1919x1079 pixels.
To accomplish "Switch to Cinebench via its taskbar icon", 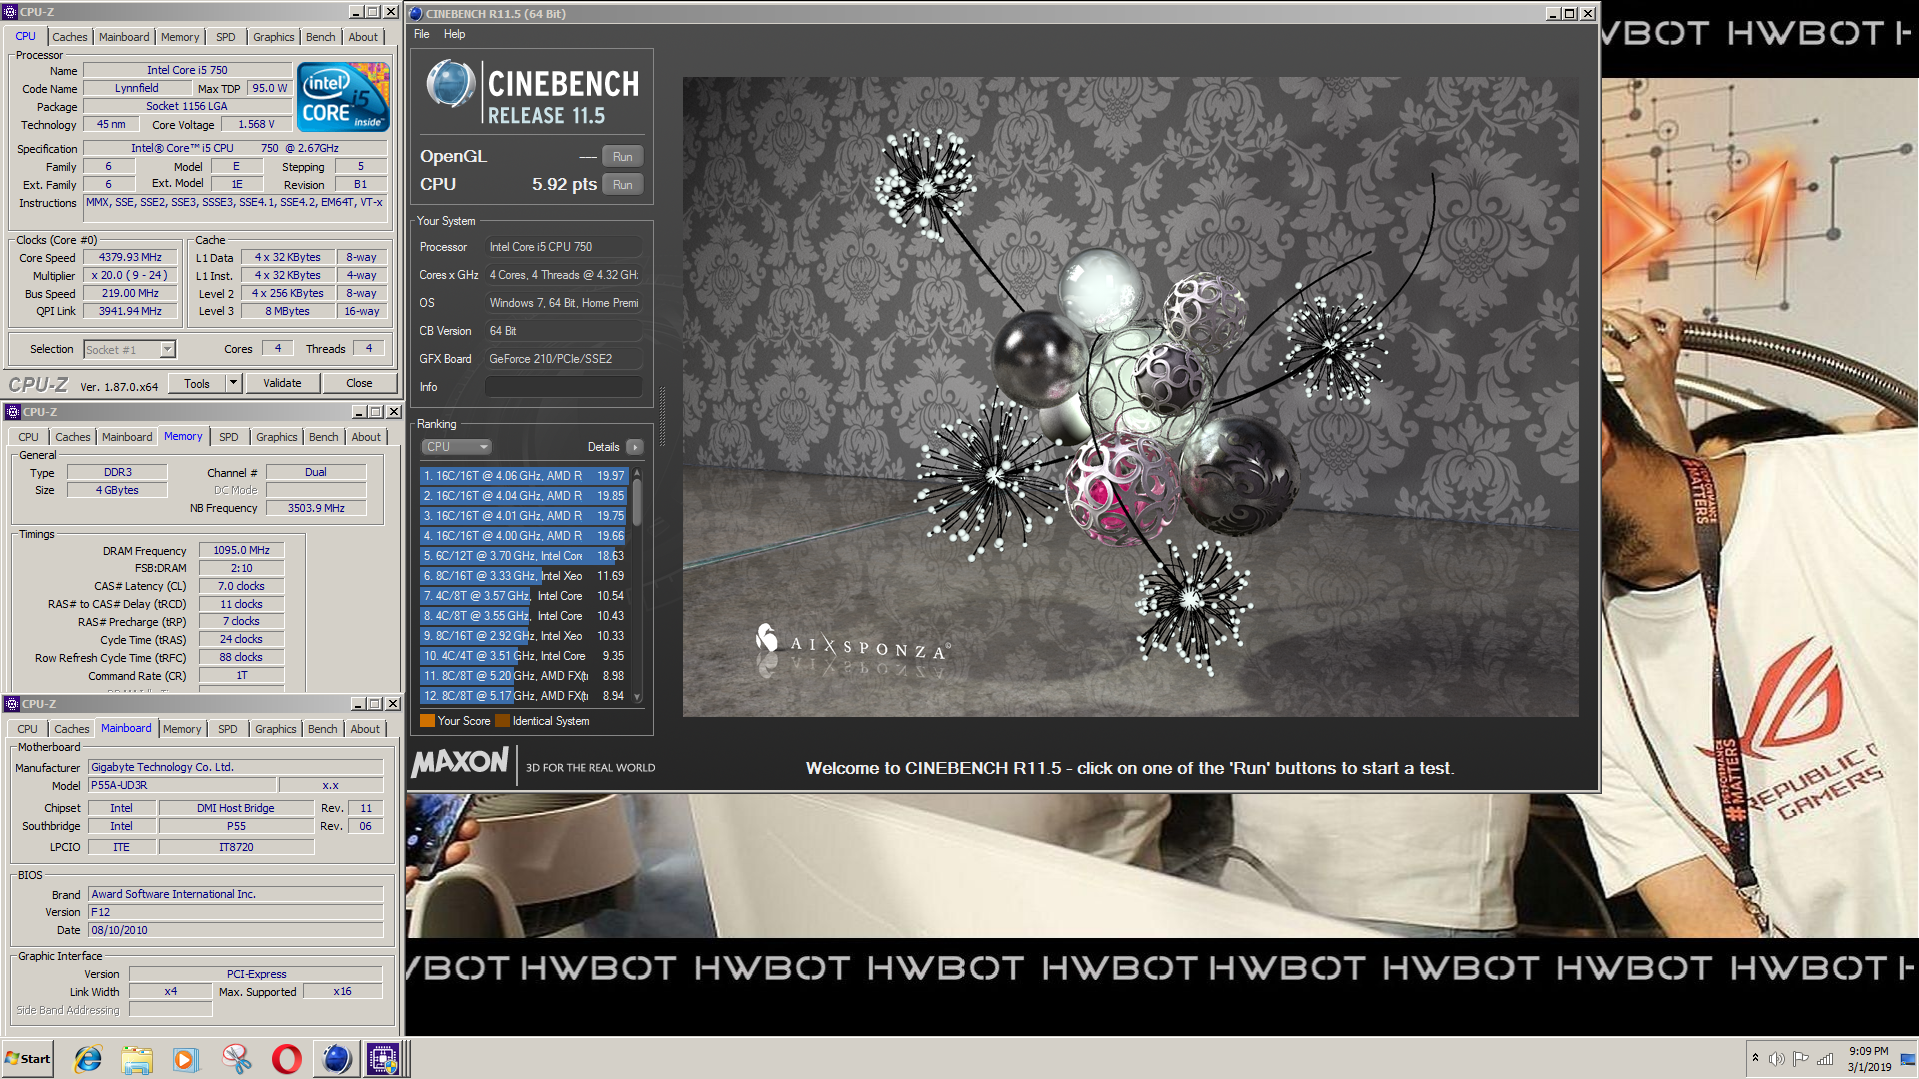I will pyautogui.click(x=336, y=1059).
